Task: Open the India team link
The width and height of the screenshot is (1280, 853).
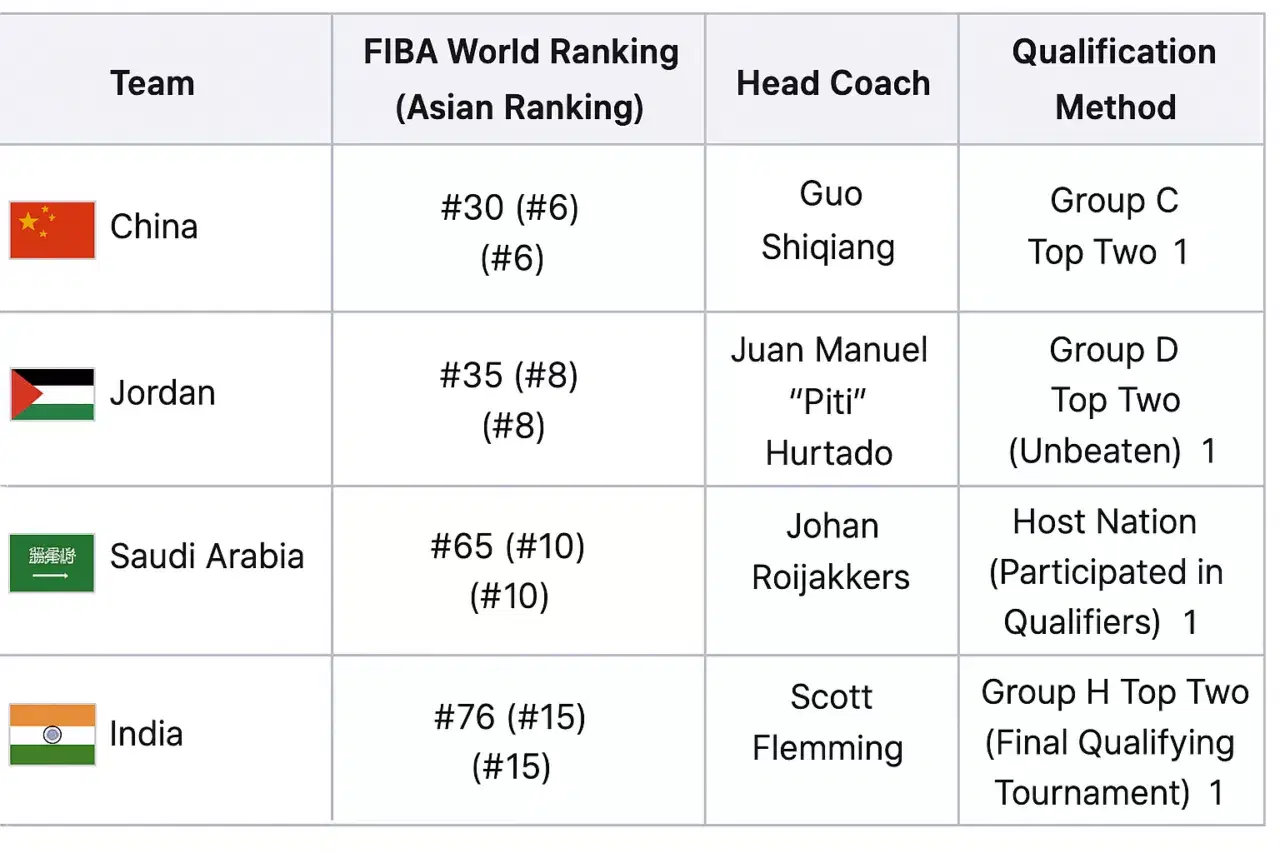Action: (146, 733)
